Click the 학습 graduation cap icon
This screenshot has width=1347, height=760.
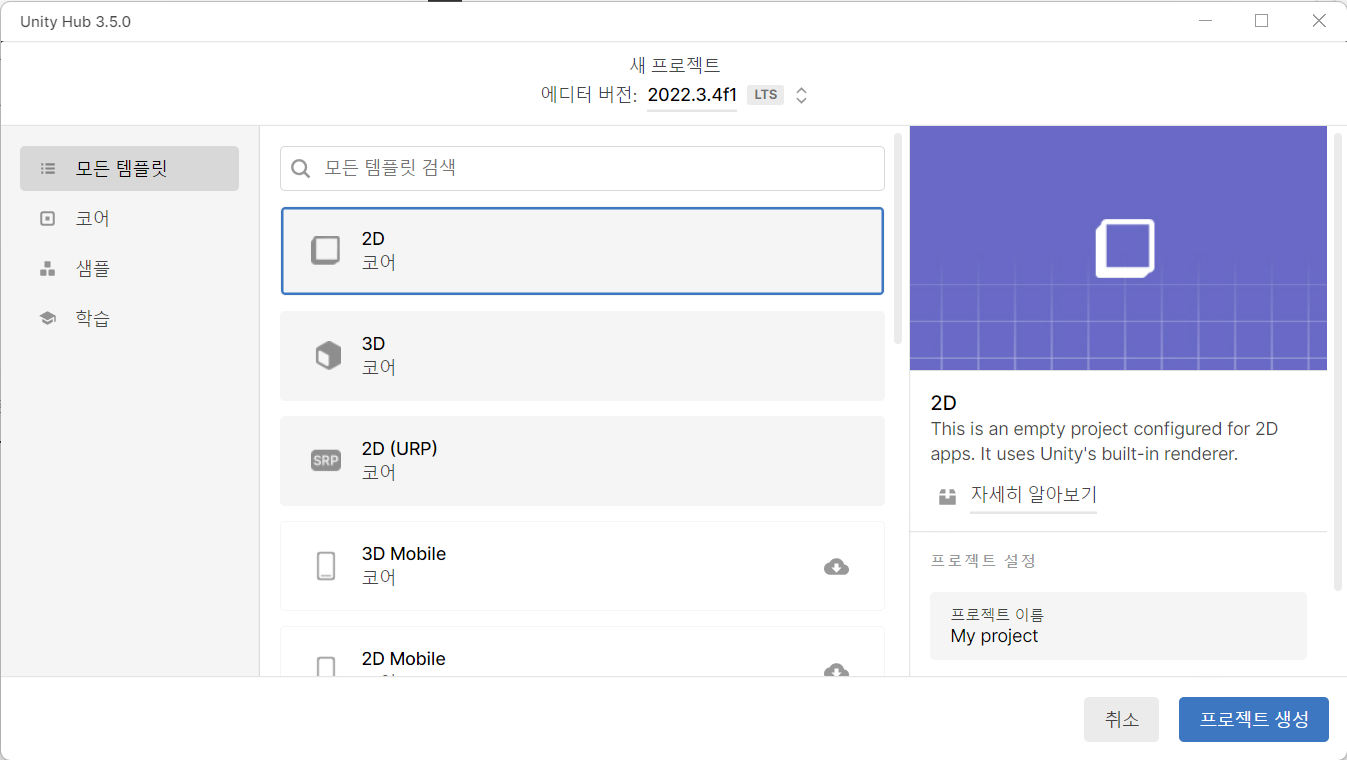click(x=48, y=318)
